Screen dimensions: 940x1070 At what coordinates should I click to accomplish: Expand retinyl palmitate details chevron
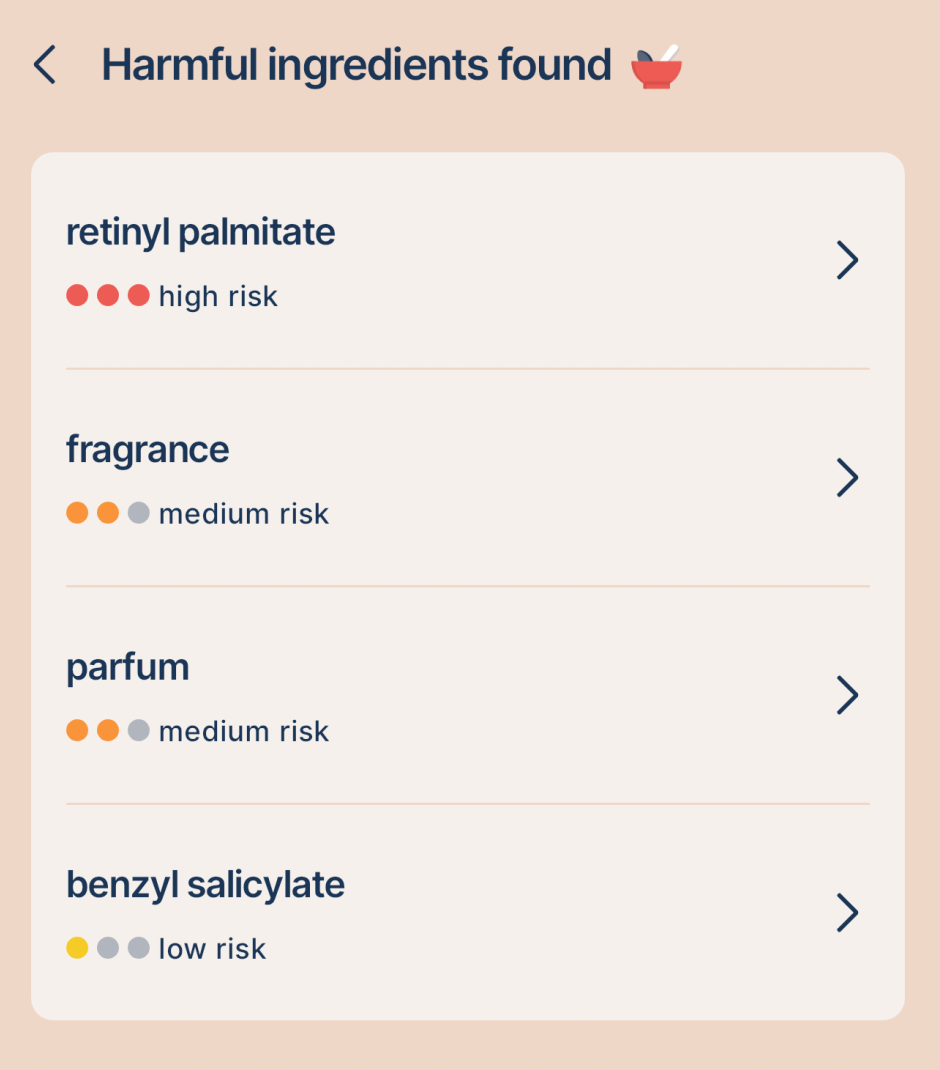point(847,261)
